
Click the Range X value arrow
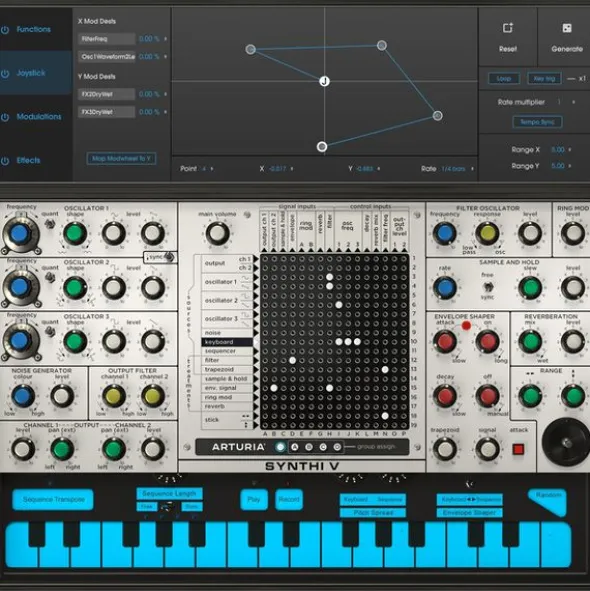point(570,150)
